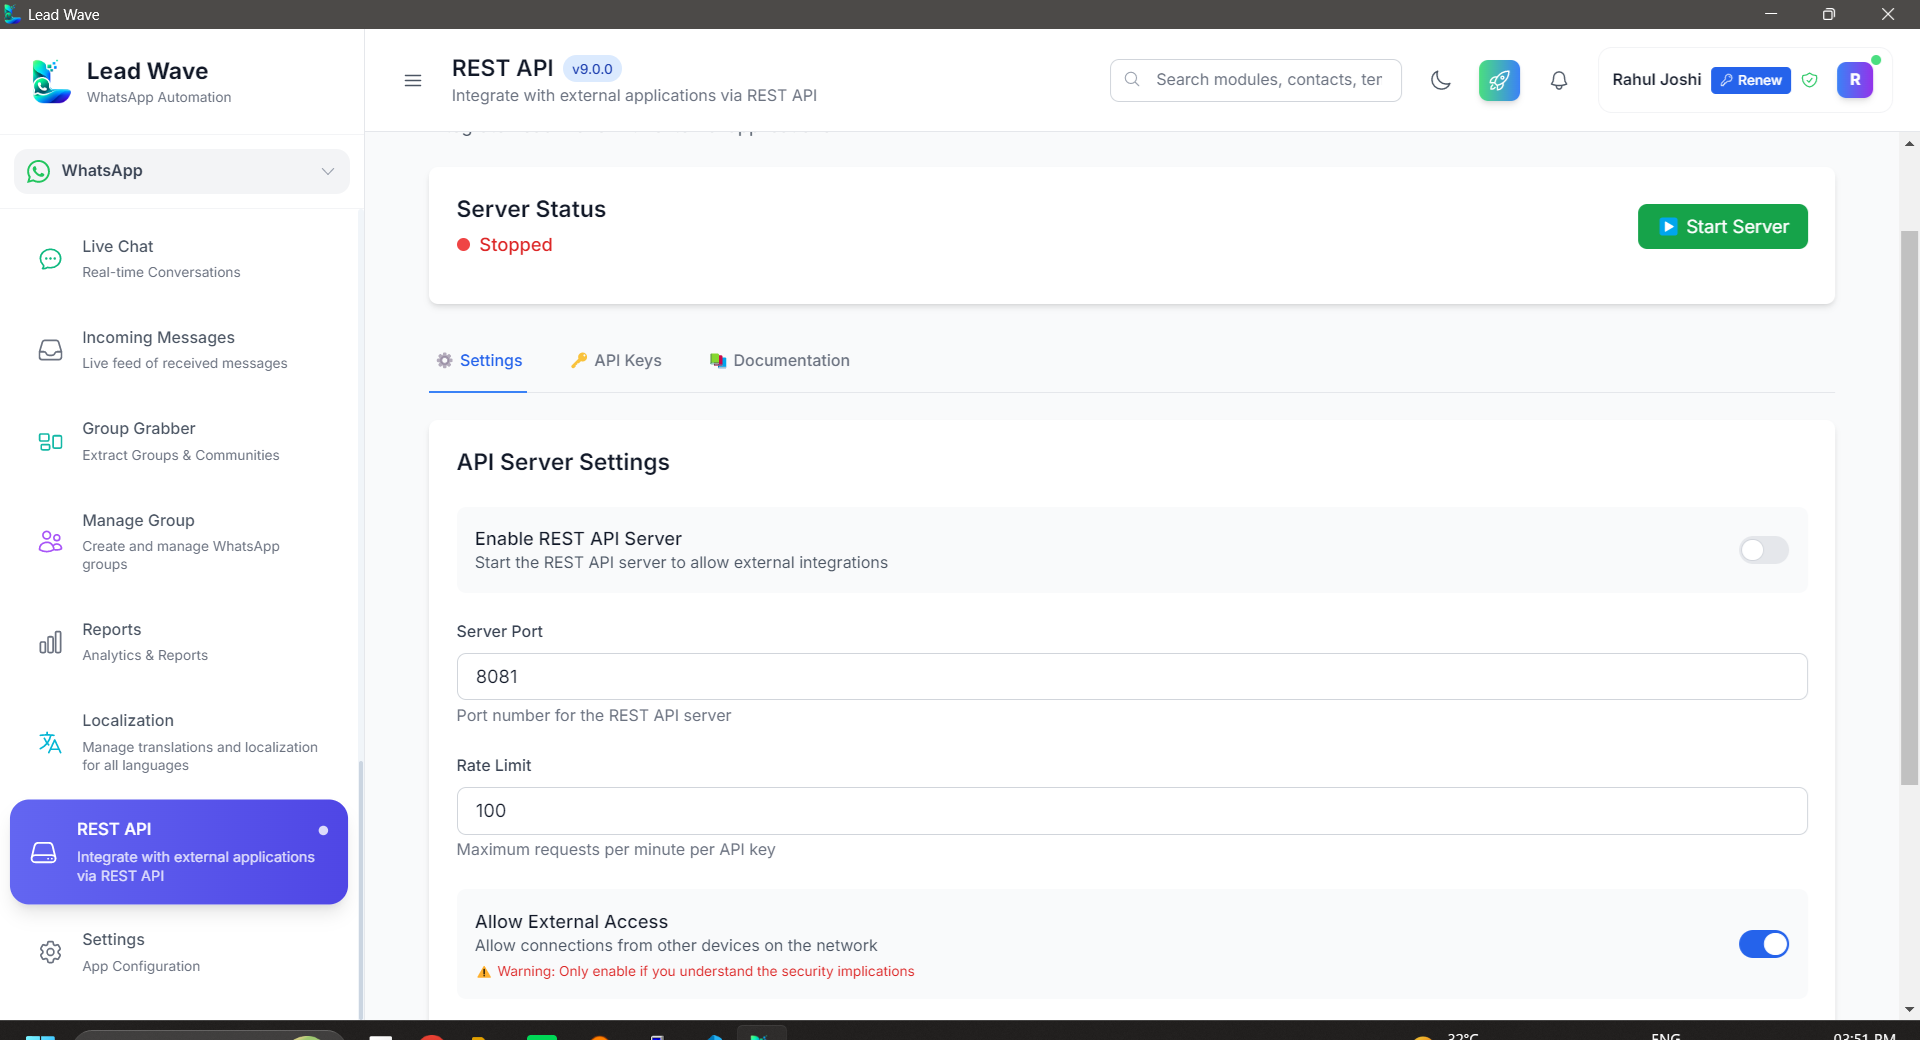Click the scrollbar down arrow

[x=1910, y=1010]
